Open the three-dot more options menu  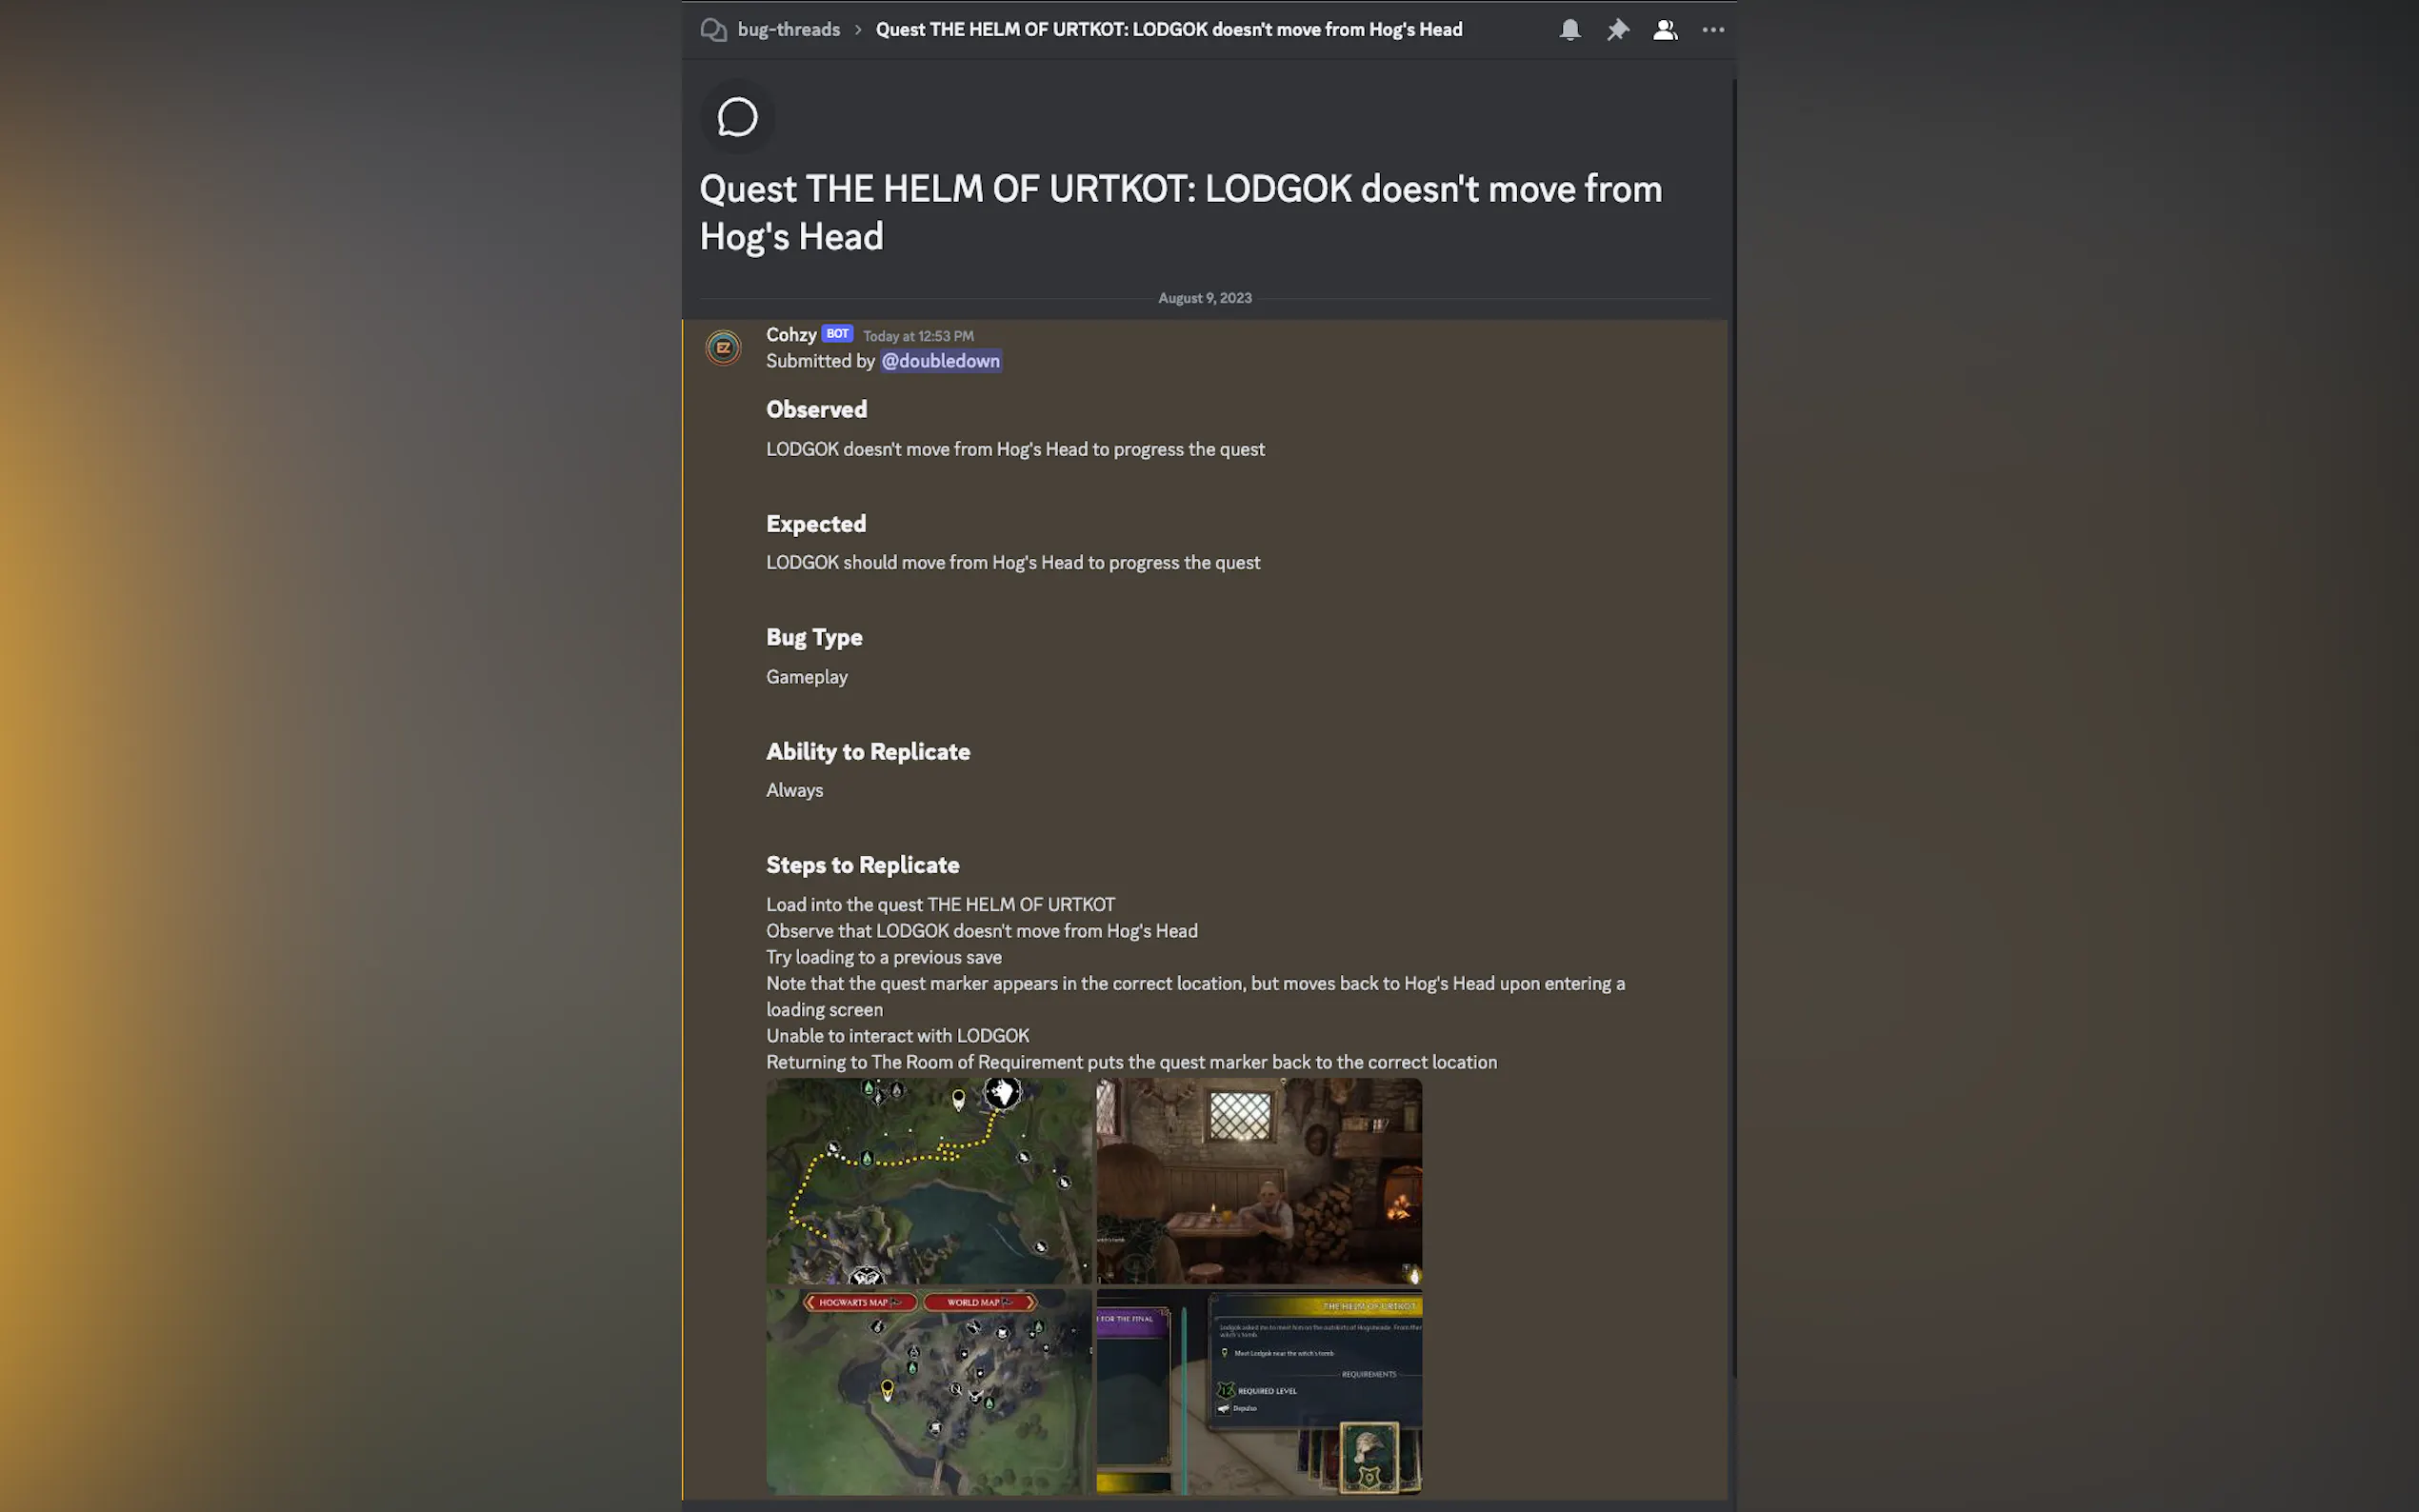1712,30
